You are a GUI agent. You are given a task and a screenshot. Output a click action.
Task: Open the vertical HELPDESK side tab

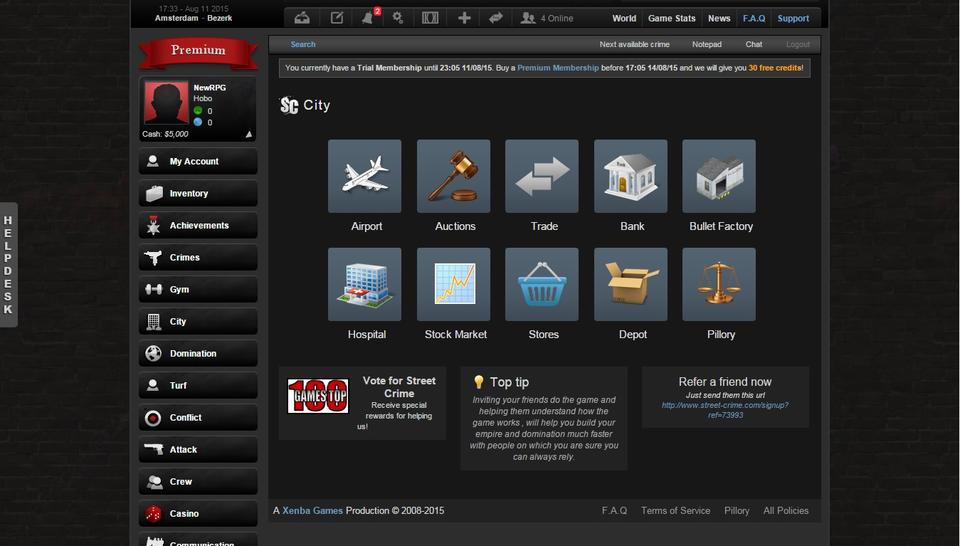click(x=8, y=264)
